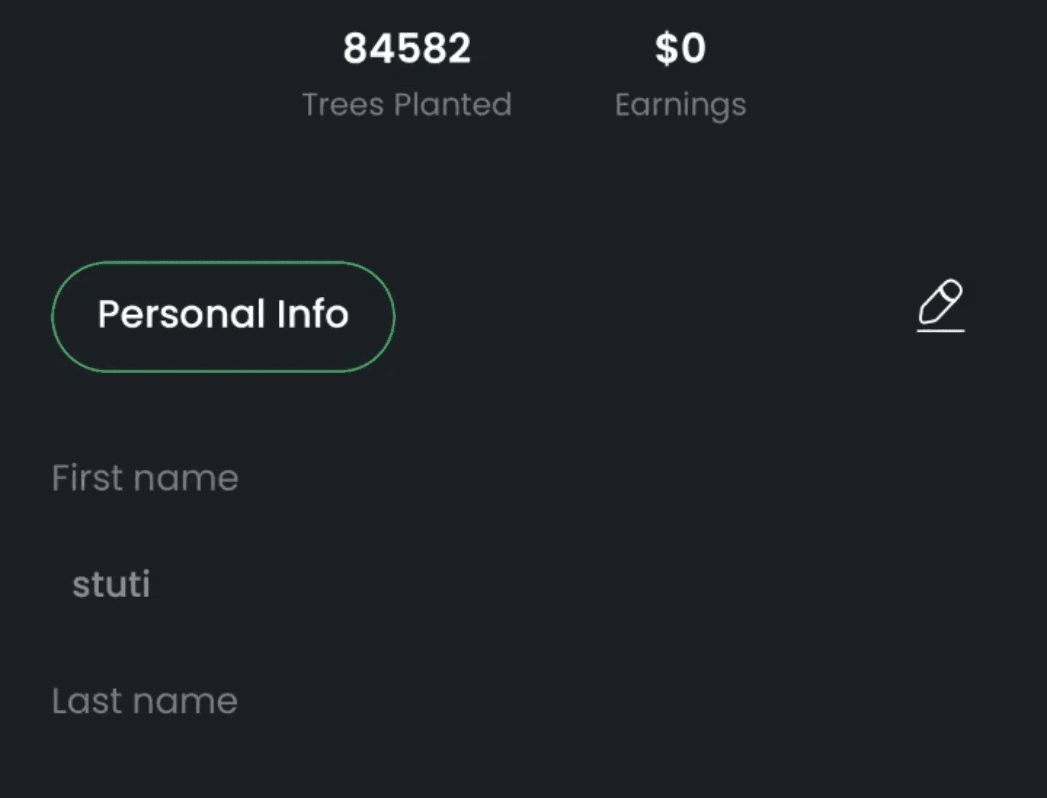
Task: Open the Personal Info section pill
Action: pos(223,316)
